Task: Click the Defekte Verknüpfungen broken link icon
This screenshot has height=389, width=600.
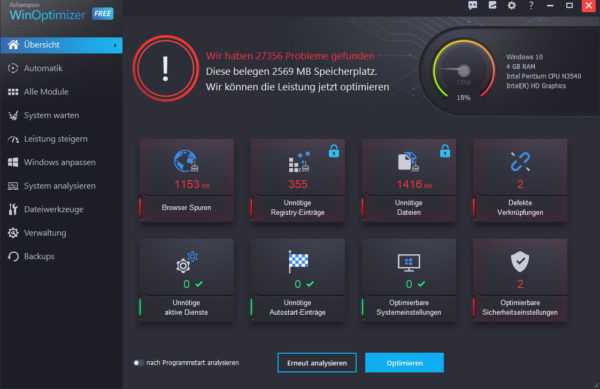Action: pyautogui.click(x=520, y=161)
